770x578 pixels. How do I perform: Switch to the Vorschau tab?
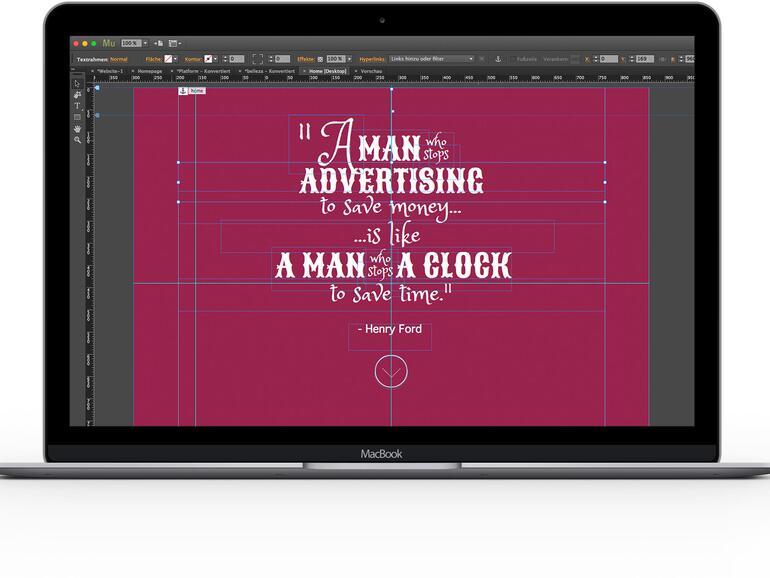coord(371,71)
